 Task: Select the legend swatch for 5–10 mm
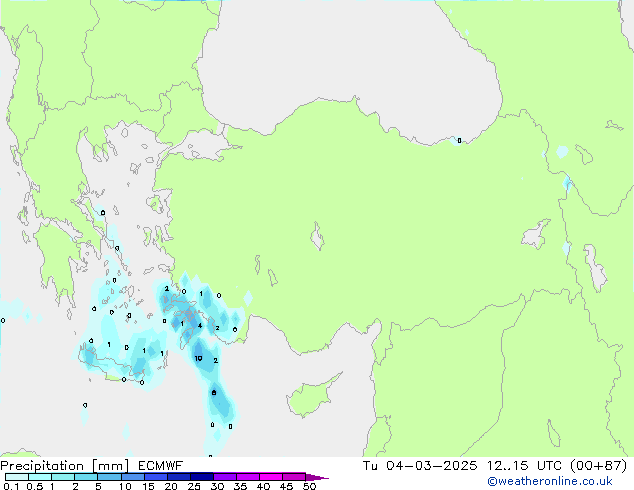[x=109, y=477]
